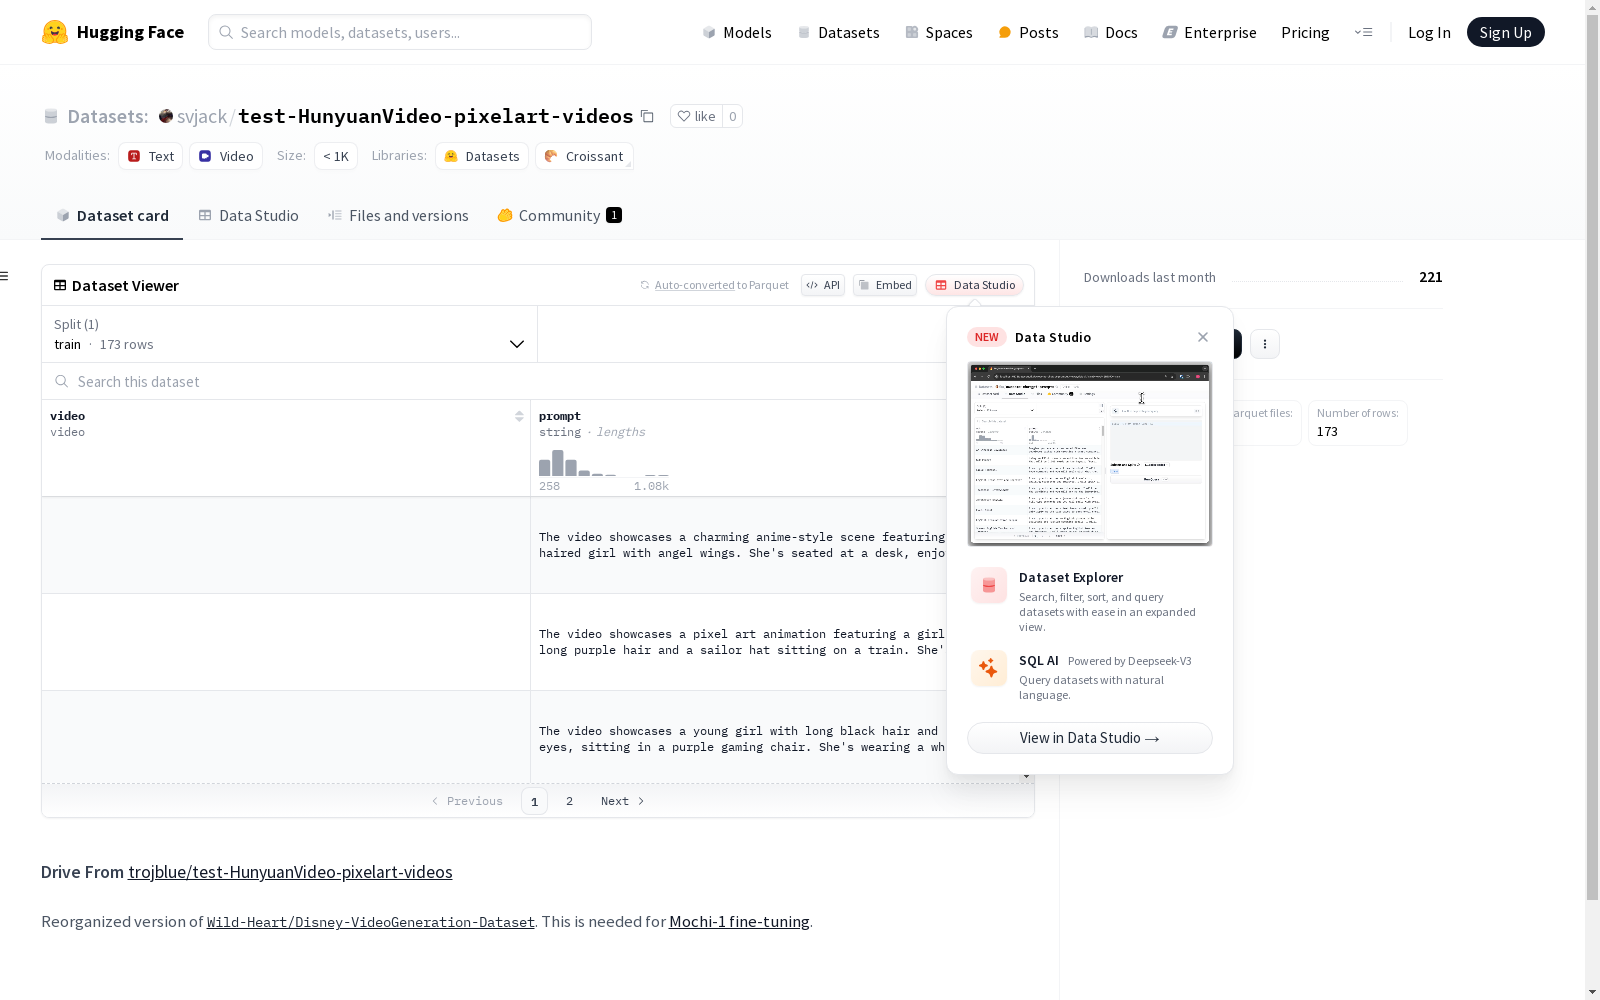Open the extra navigation menu icon beside Pricing
This screenshot has height=1000, width=1600.
1363,32
